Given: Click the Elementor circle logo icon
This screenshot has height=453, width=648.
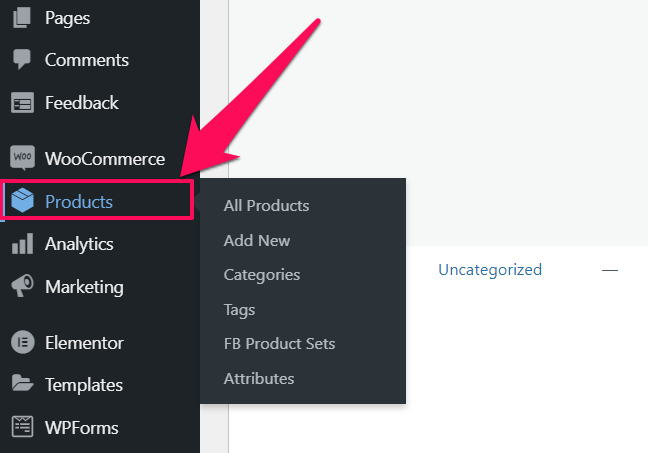Looking at the screenshot, I should (22, 342).
